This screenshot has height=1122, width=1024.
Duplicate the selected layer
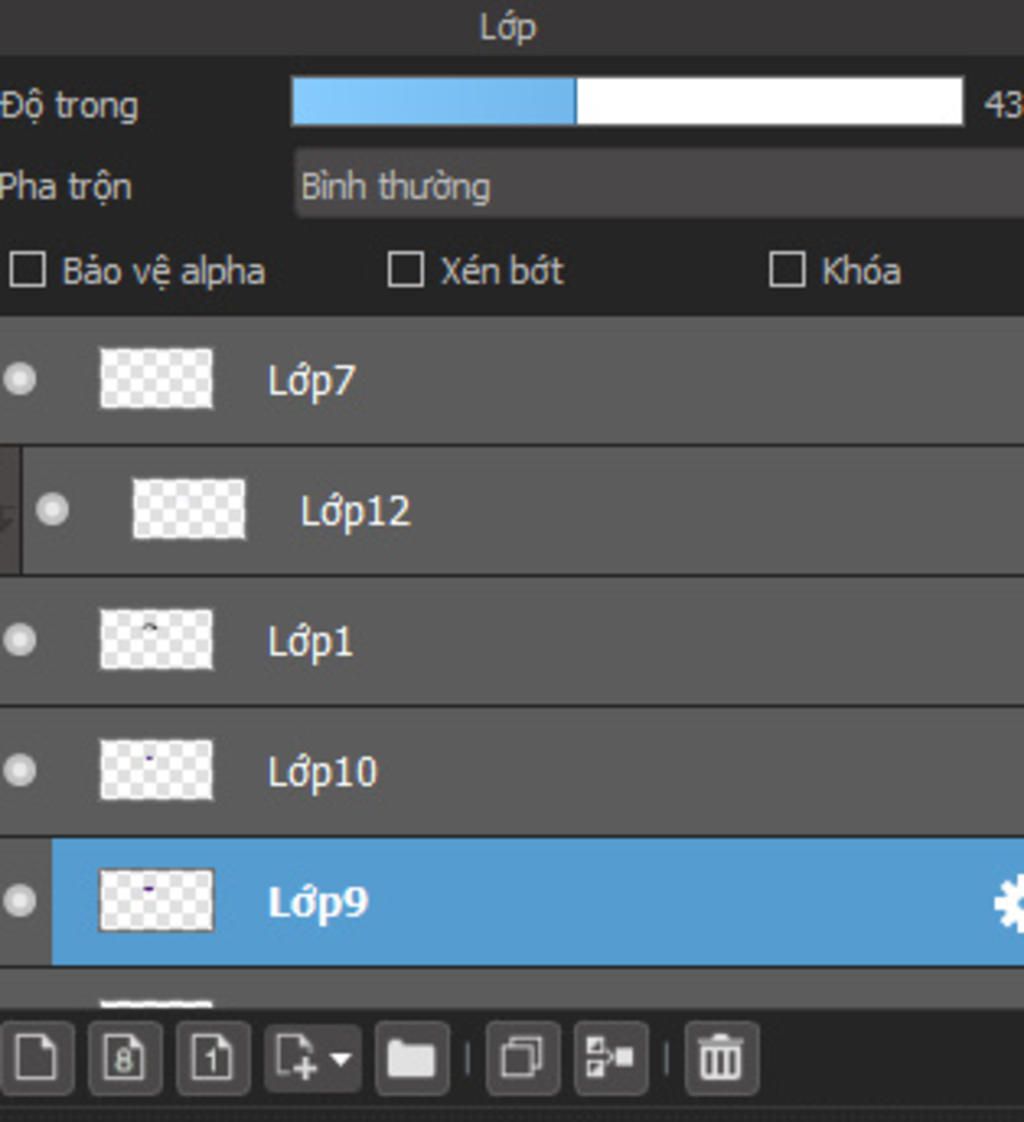pos(522,1058)
